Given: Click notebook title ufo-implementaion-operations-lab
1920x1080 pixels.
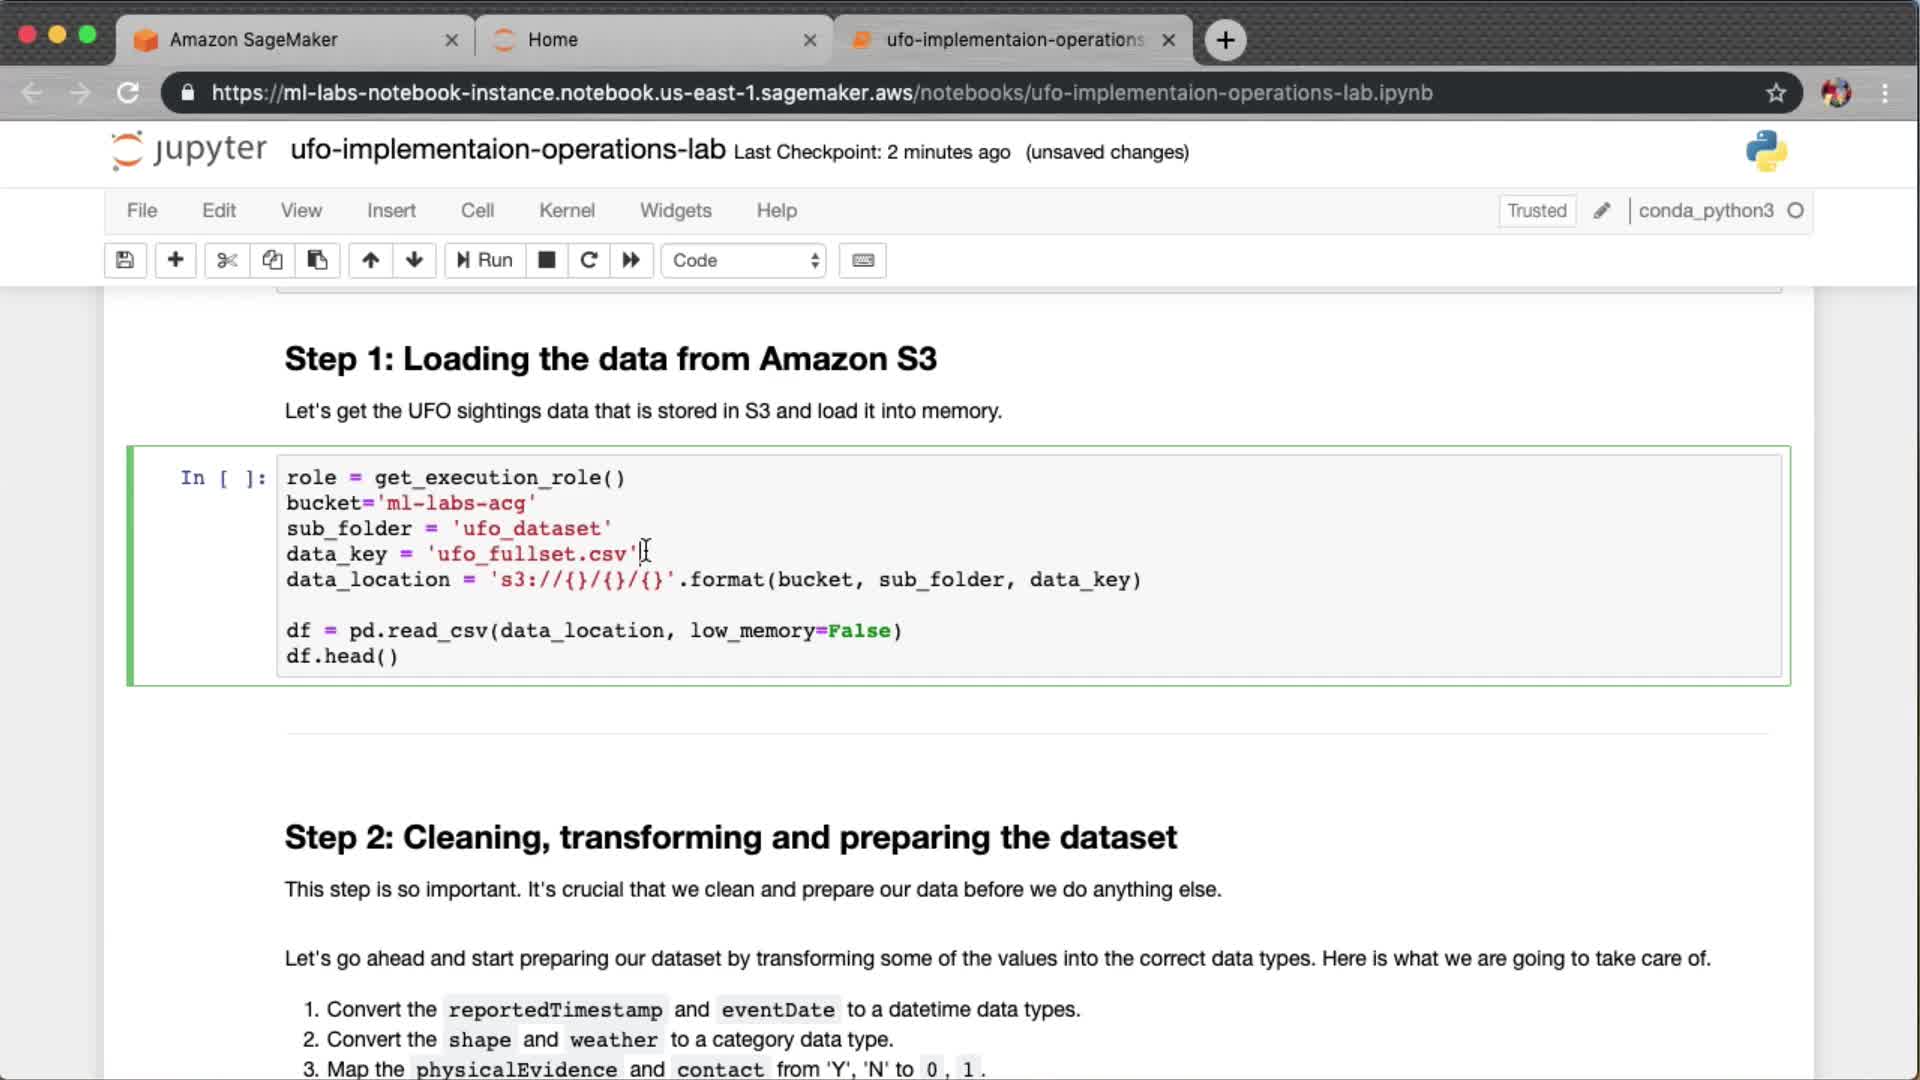Looking at the screenshot, I should [x=507, y=150].
